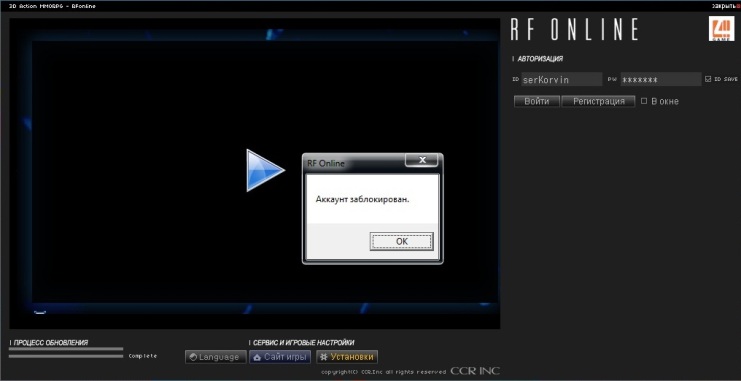Click the АВТОРИЗАЦИЯ section heading
Viewport: 741px width, 381px height.
pos(540,59)
